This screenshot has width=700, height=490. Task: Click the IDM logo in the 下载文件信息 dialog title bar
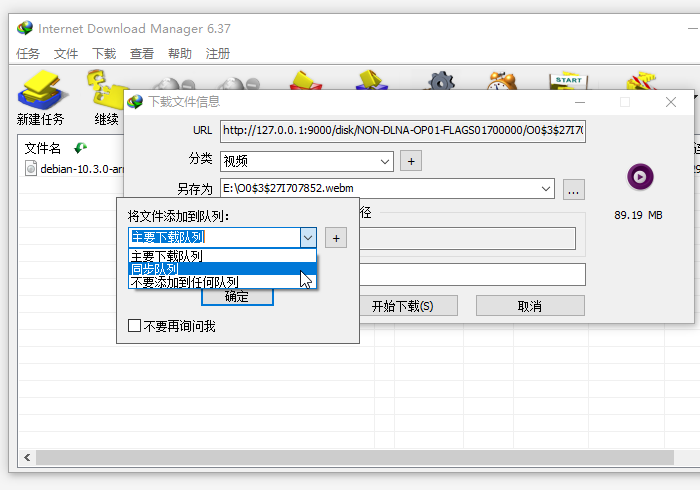tap(135, 102)
